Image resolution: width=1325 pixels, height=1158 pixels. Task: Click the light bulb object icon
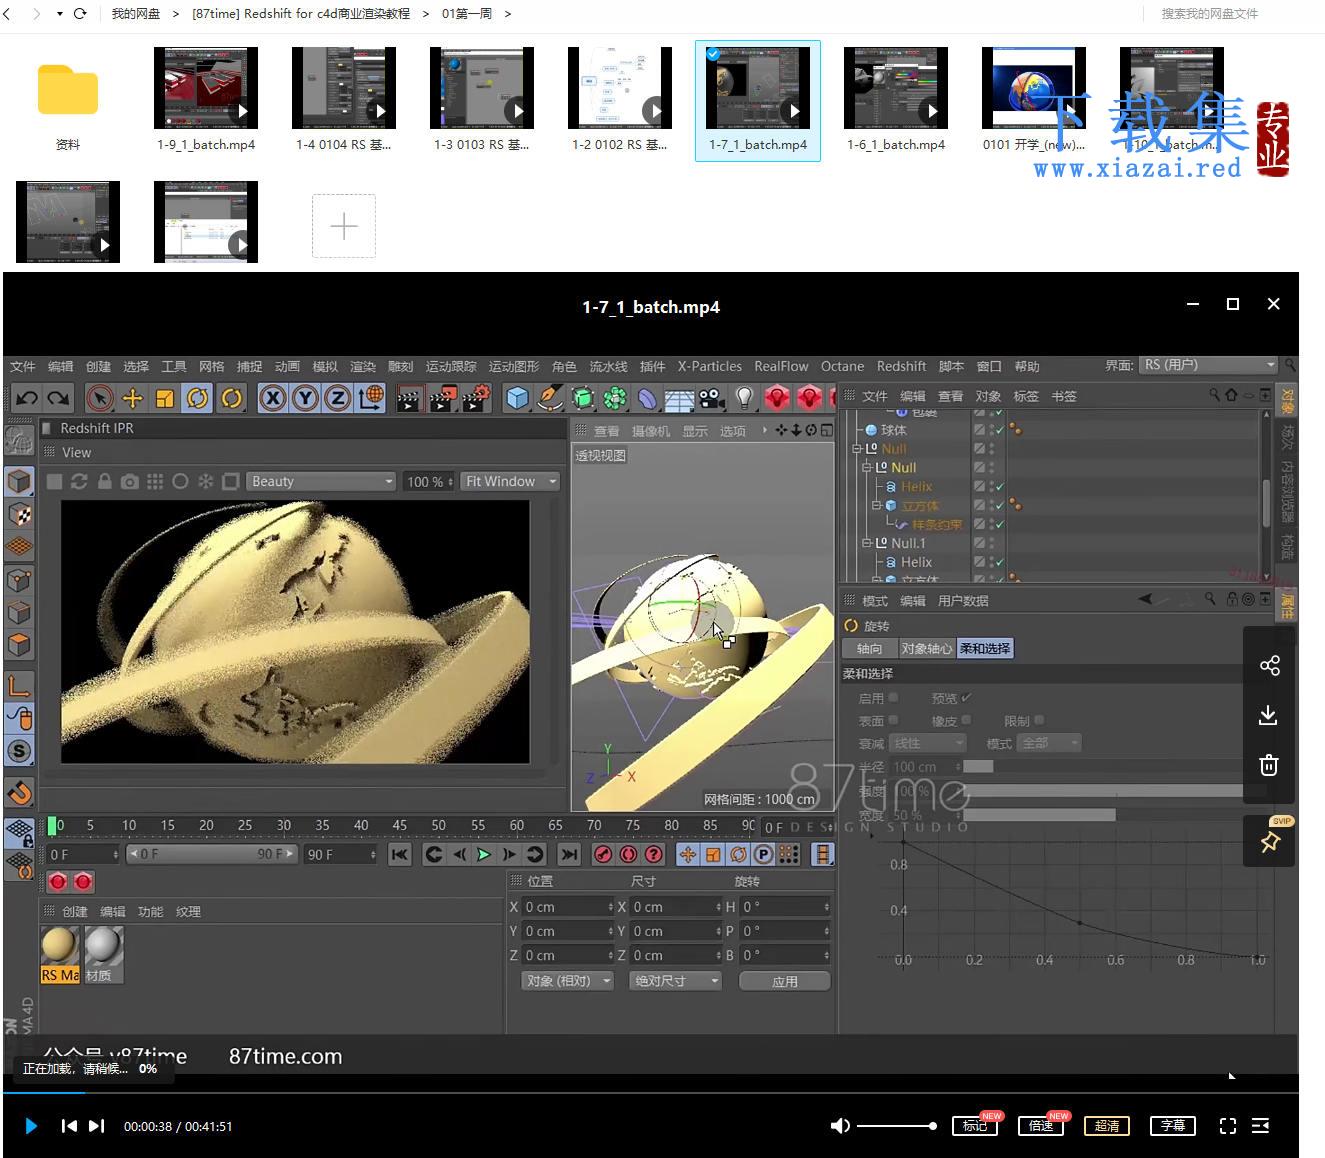pyautogui.click(x=744, y=398)
